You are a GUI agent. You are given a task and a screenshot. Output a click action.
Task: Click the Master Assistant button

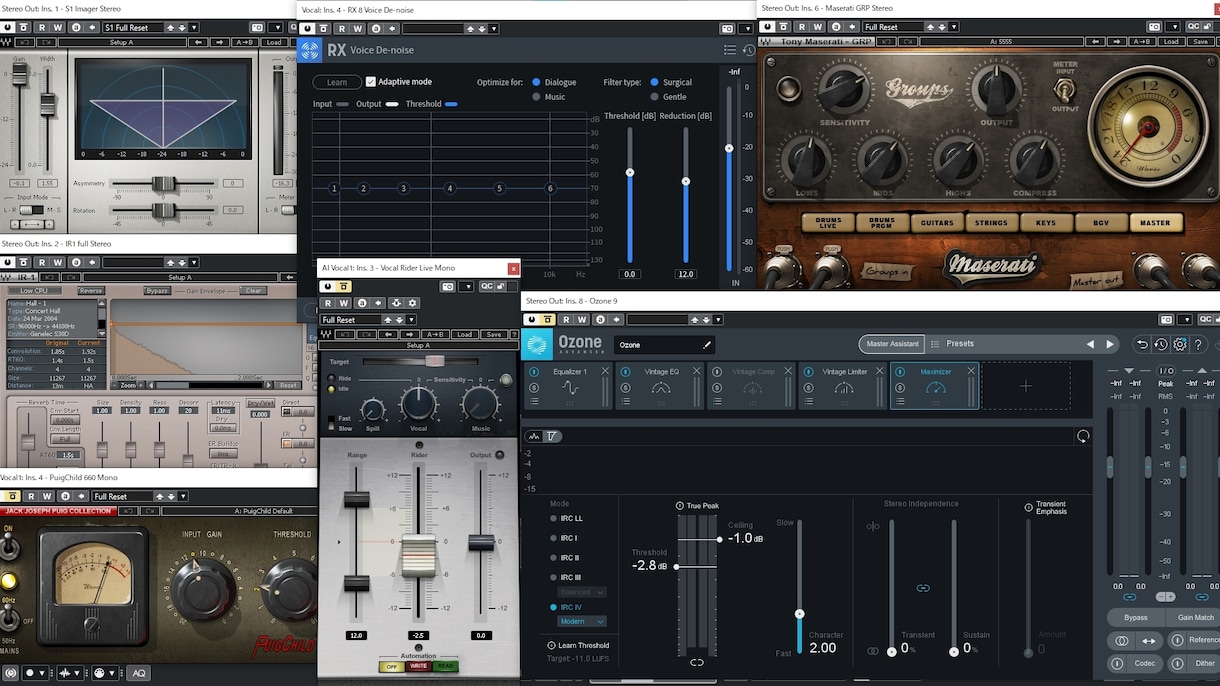[892, 344]
